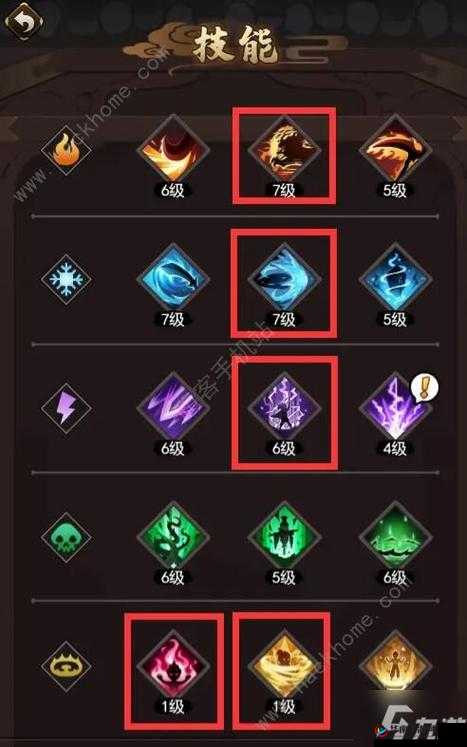Image resolution: width=467 pixels, height=747 pixels.
Task: Open the level 1 pink flame skill
Action: pyautogui.click(x=173, y=666)
